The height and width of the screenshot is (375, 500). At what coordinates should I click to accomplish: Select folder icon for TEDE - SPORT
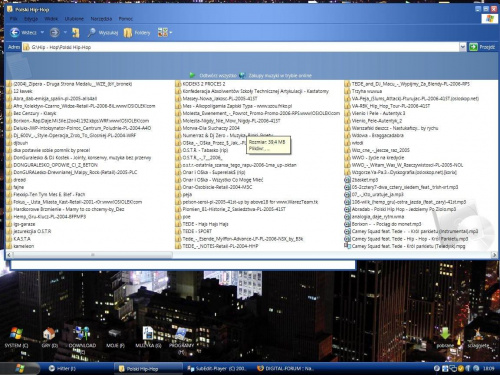pos(178,231)
